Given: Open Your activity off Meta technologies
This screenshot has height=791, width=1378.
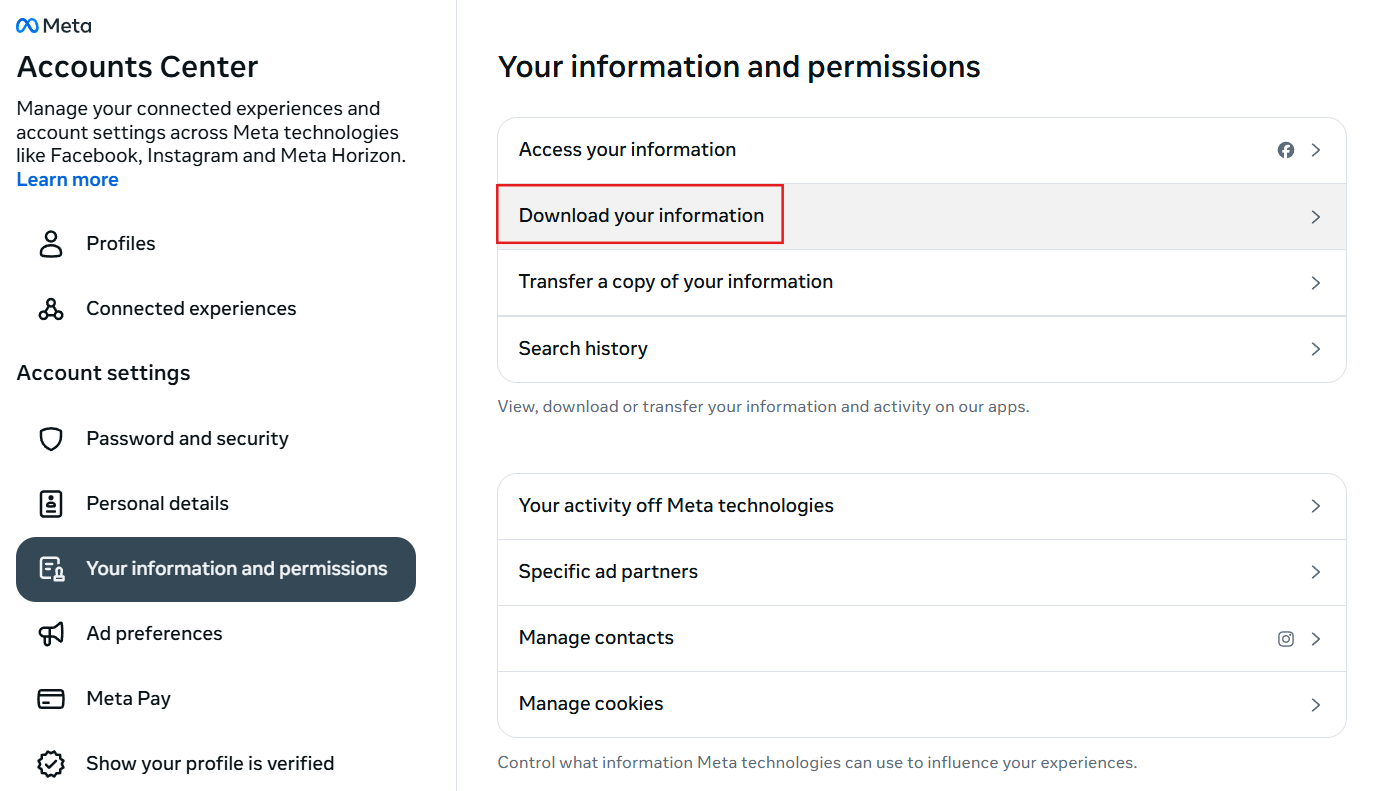Looking at the screenshot, I should (676, 506).
